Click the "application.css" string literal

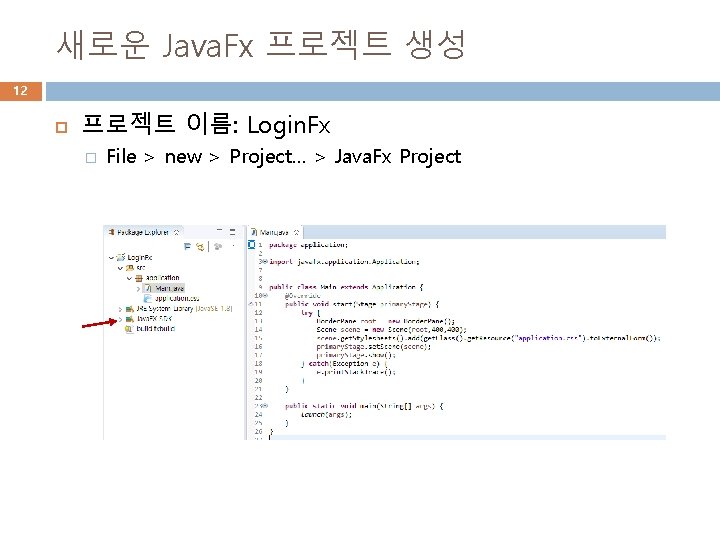pos(550,338)
